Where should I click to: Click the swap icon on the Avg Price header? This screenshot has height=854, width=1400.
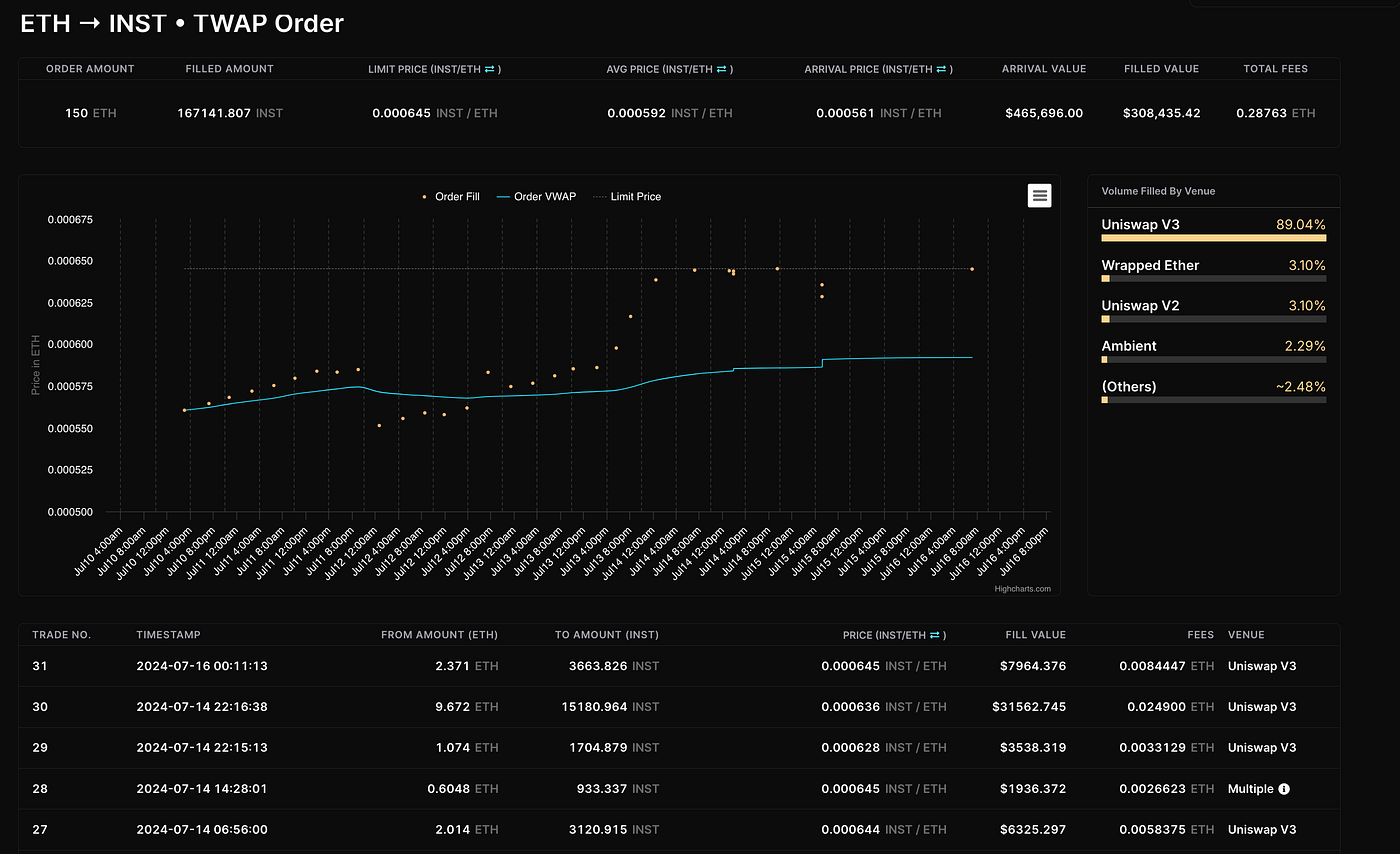[x=723, y=69]
